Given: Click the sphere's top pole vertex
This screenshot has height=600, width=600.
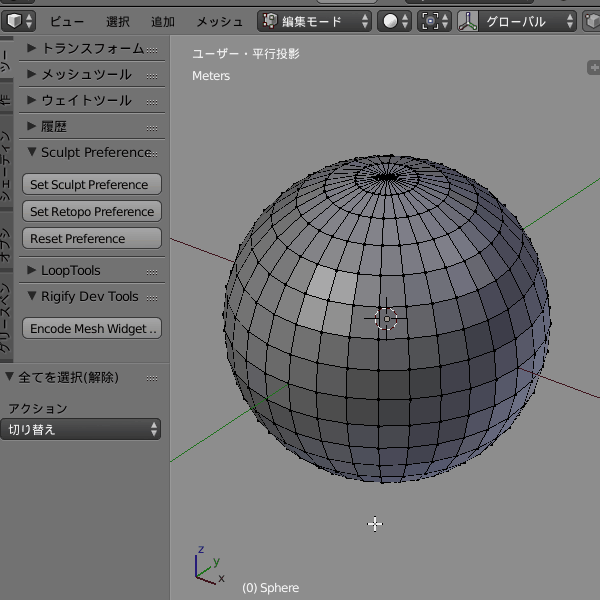Looking at the screenshot, I should coord(388,178).
